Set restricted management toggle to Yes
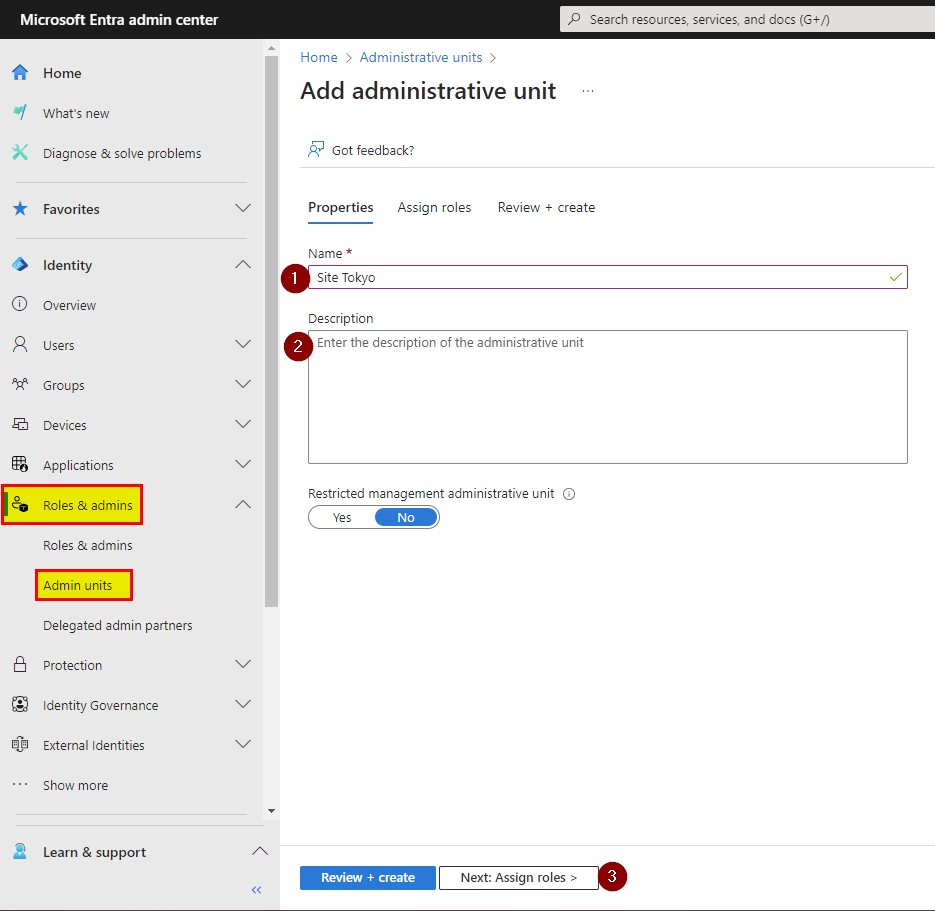 point(342,517)
